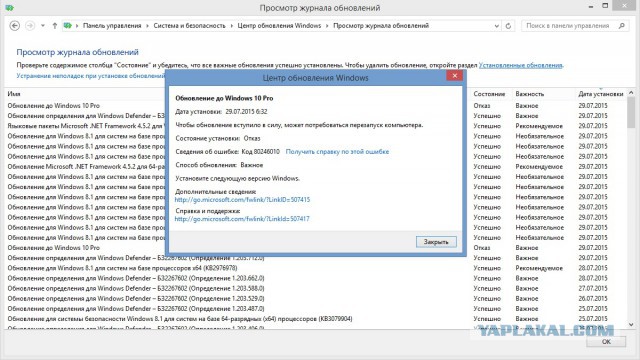This screenshot has height=360, width=640.
Task: Click error code text 'Код 80246010'
Action: pyautogui.click(x=260, y=151)
